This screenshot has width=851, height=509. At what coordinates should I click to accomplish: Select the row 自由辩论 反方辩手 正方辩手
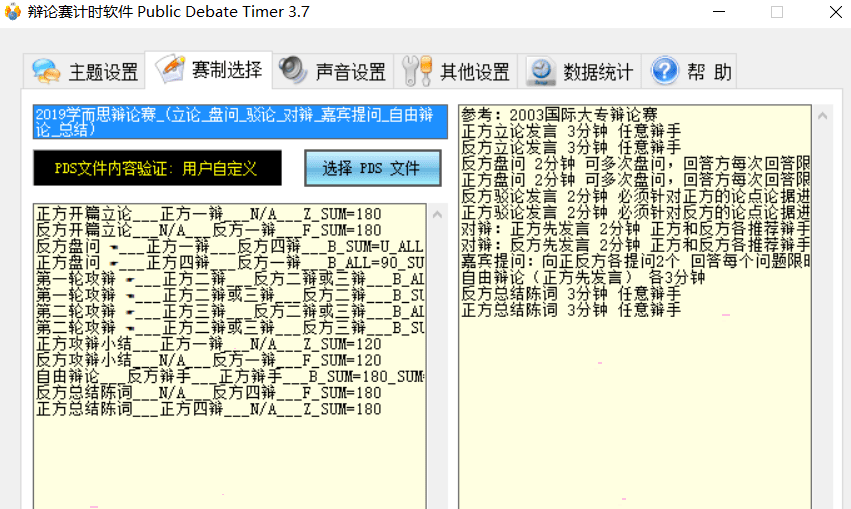tap(230, 377)
